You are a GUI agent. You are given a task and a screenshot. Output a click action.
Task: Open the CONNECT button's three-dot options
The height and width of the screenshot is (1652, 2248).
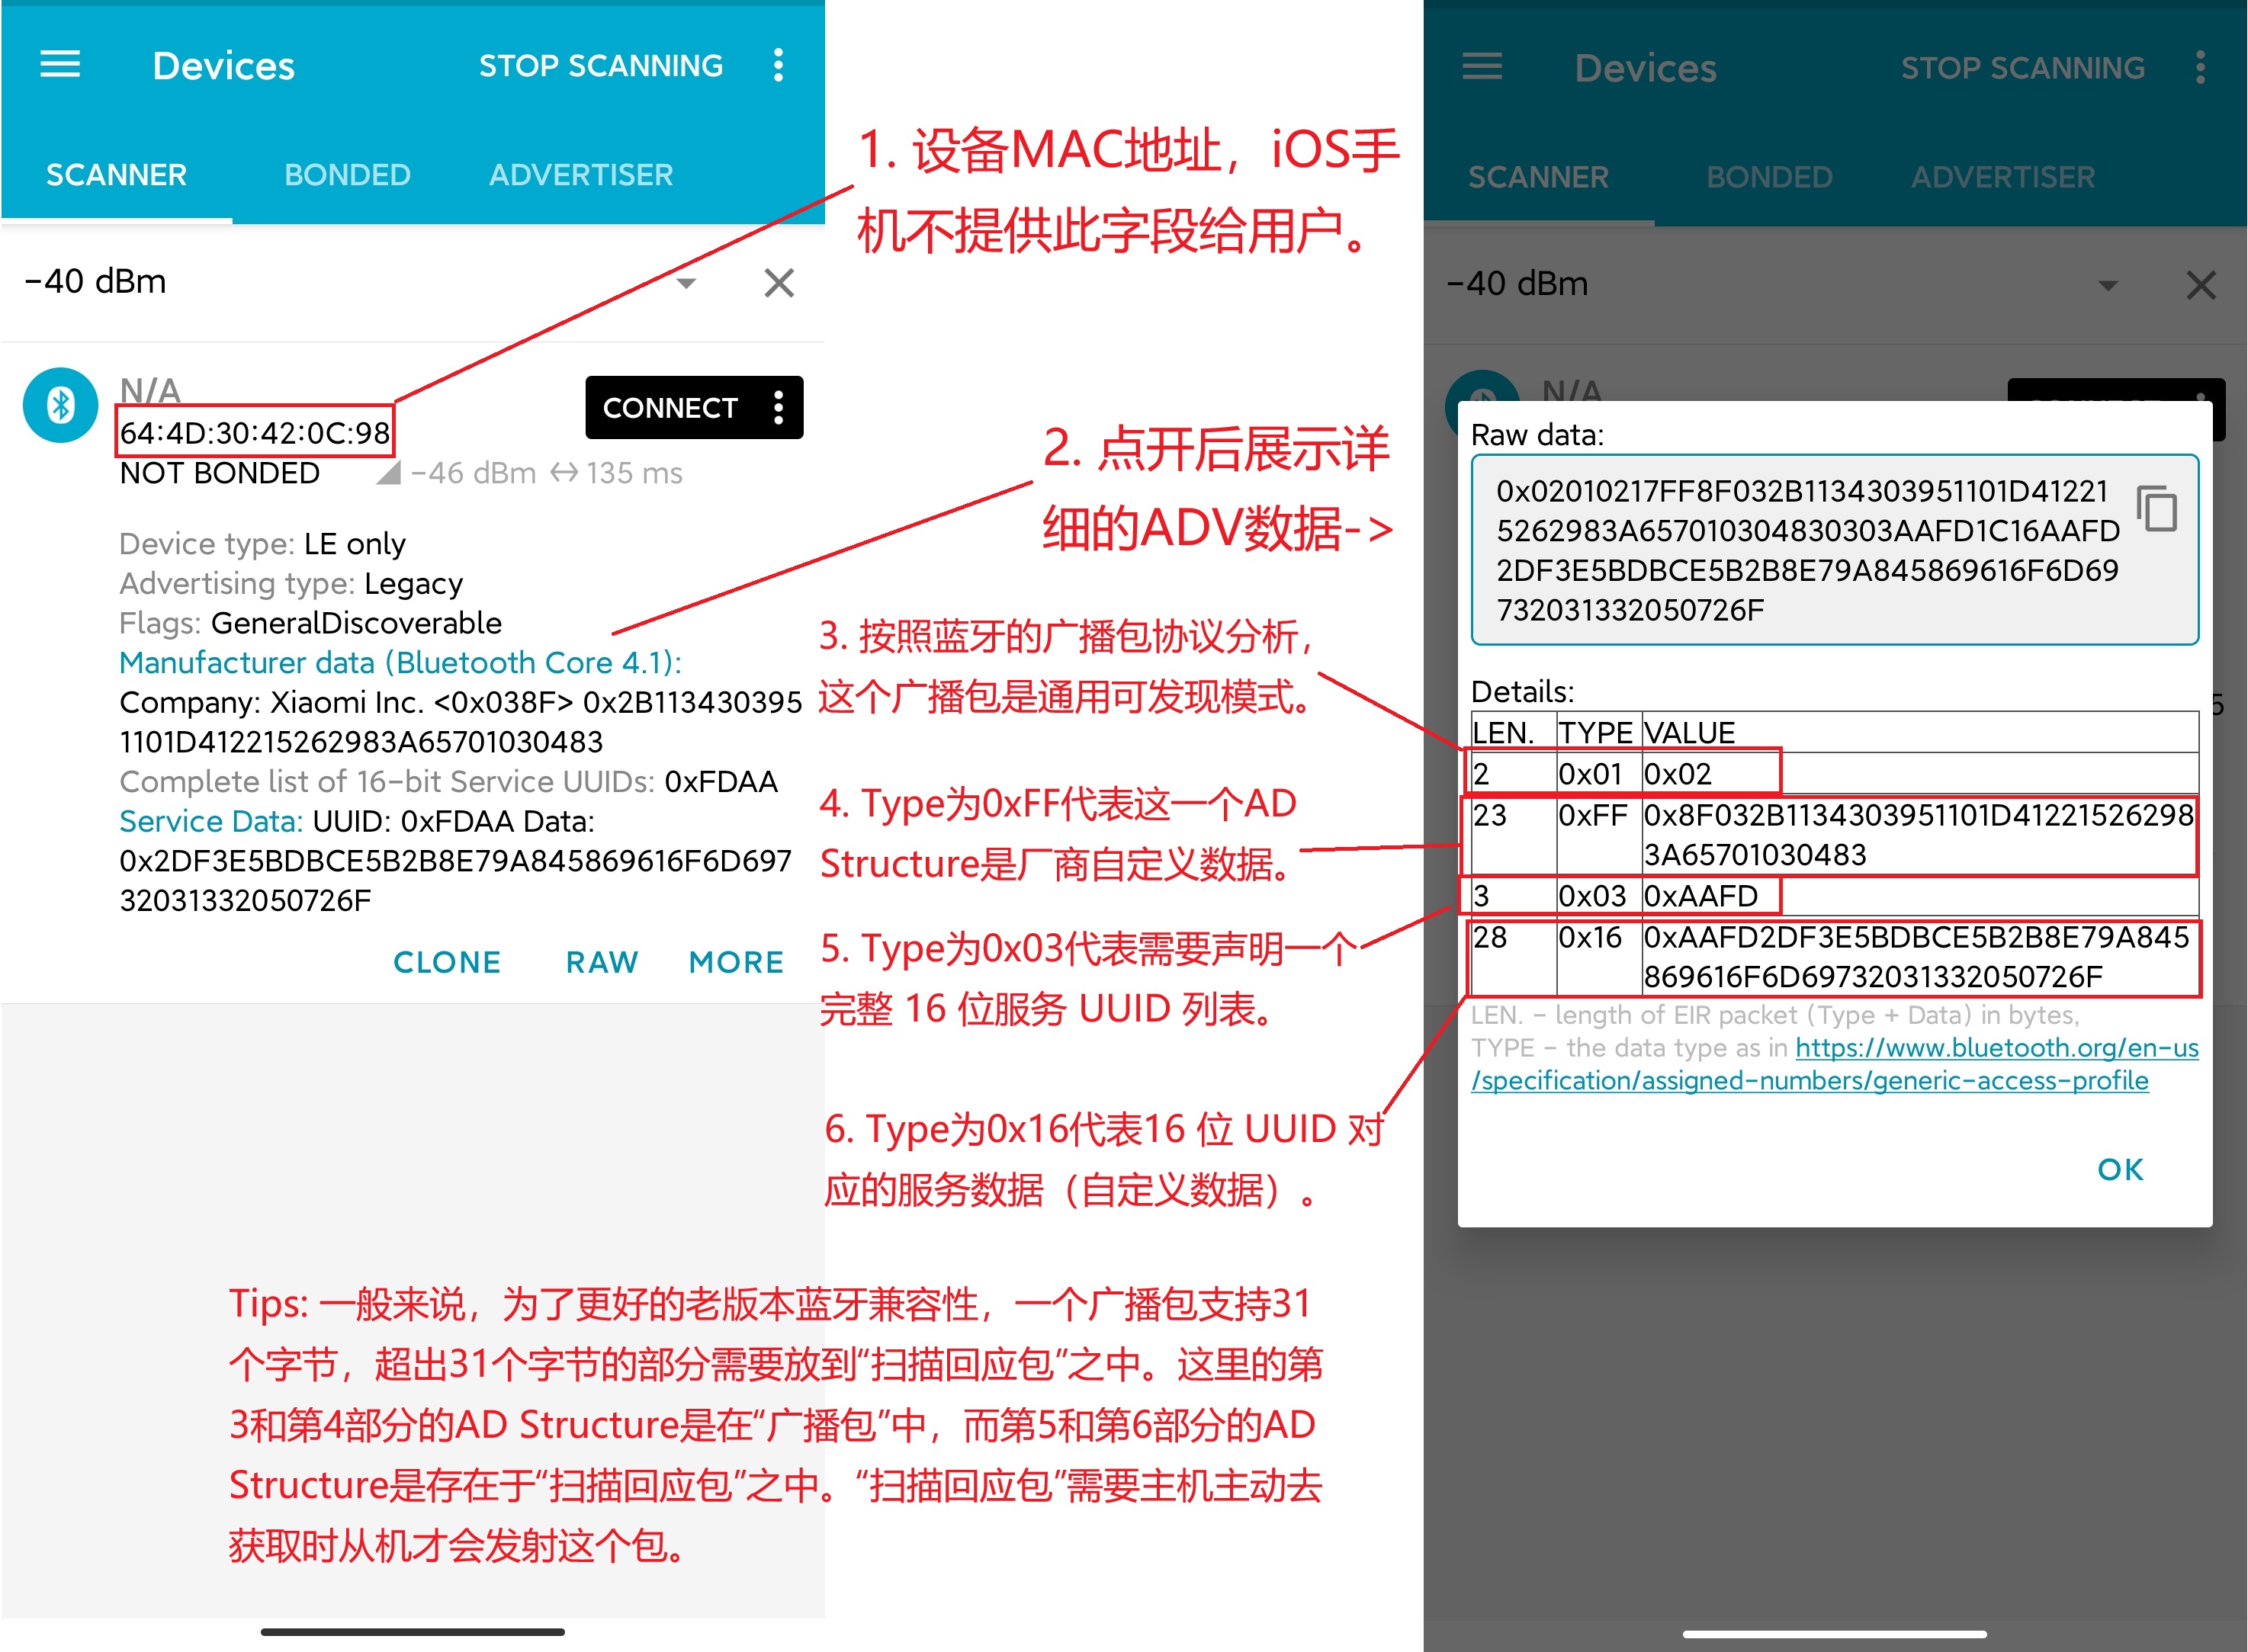click(x=778, y=407)
